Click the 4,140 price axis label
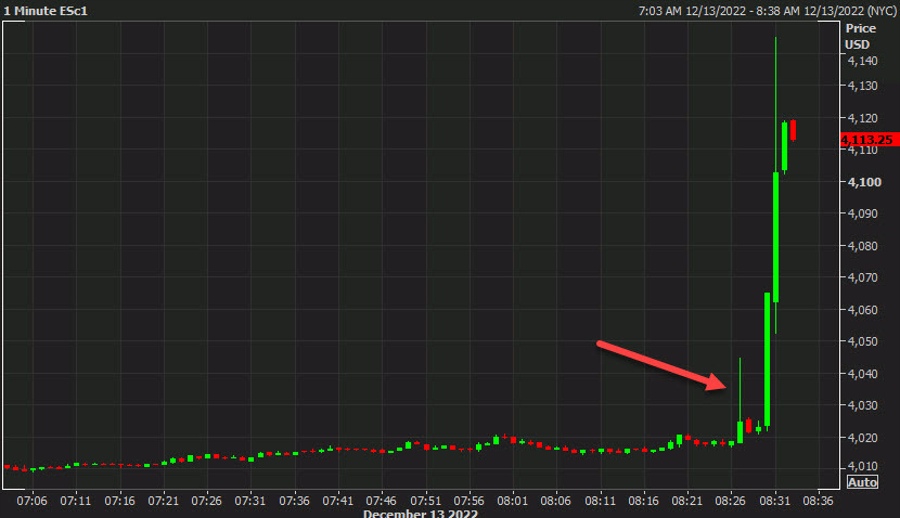900x518 pixels. tap(861, 62)
